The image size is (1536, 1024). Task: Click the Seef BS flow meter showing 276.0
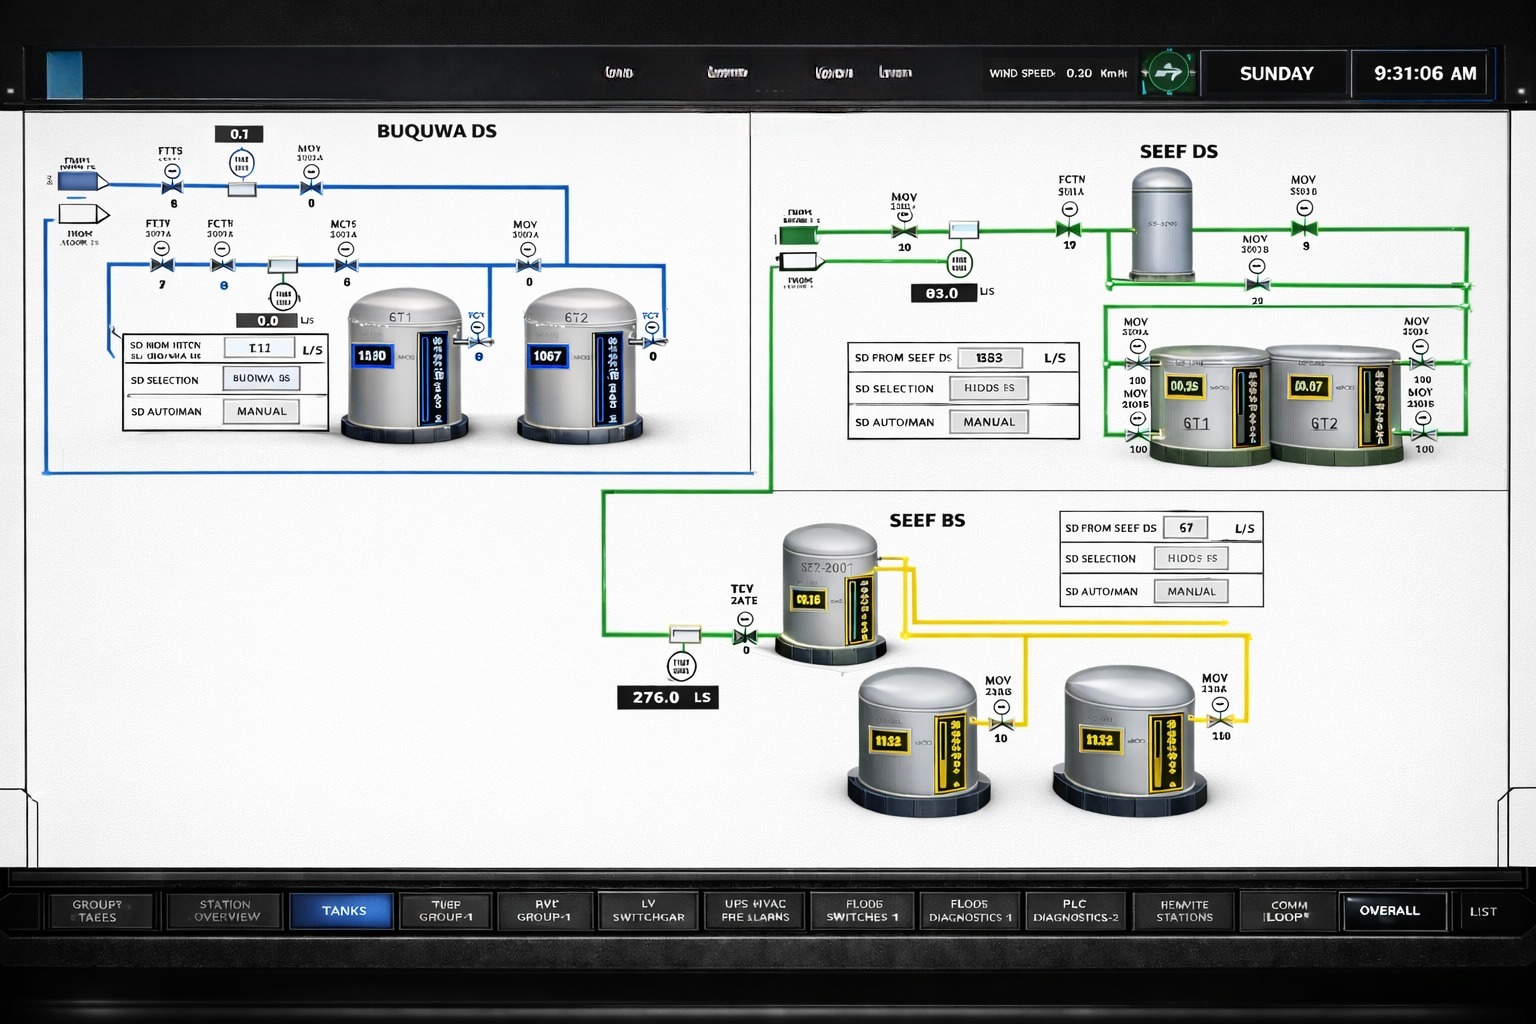coord(681,666)
